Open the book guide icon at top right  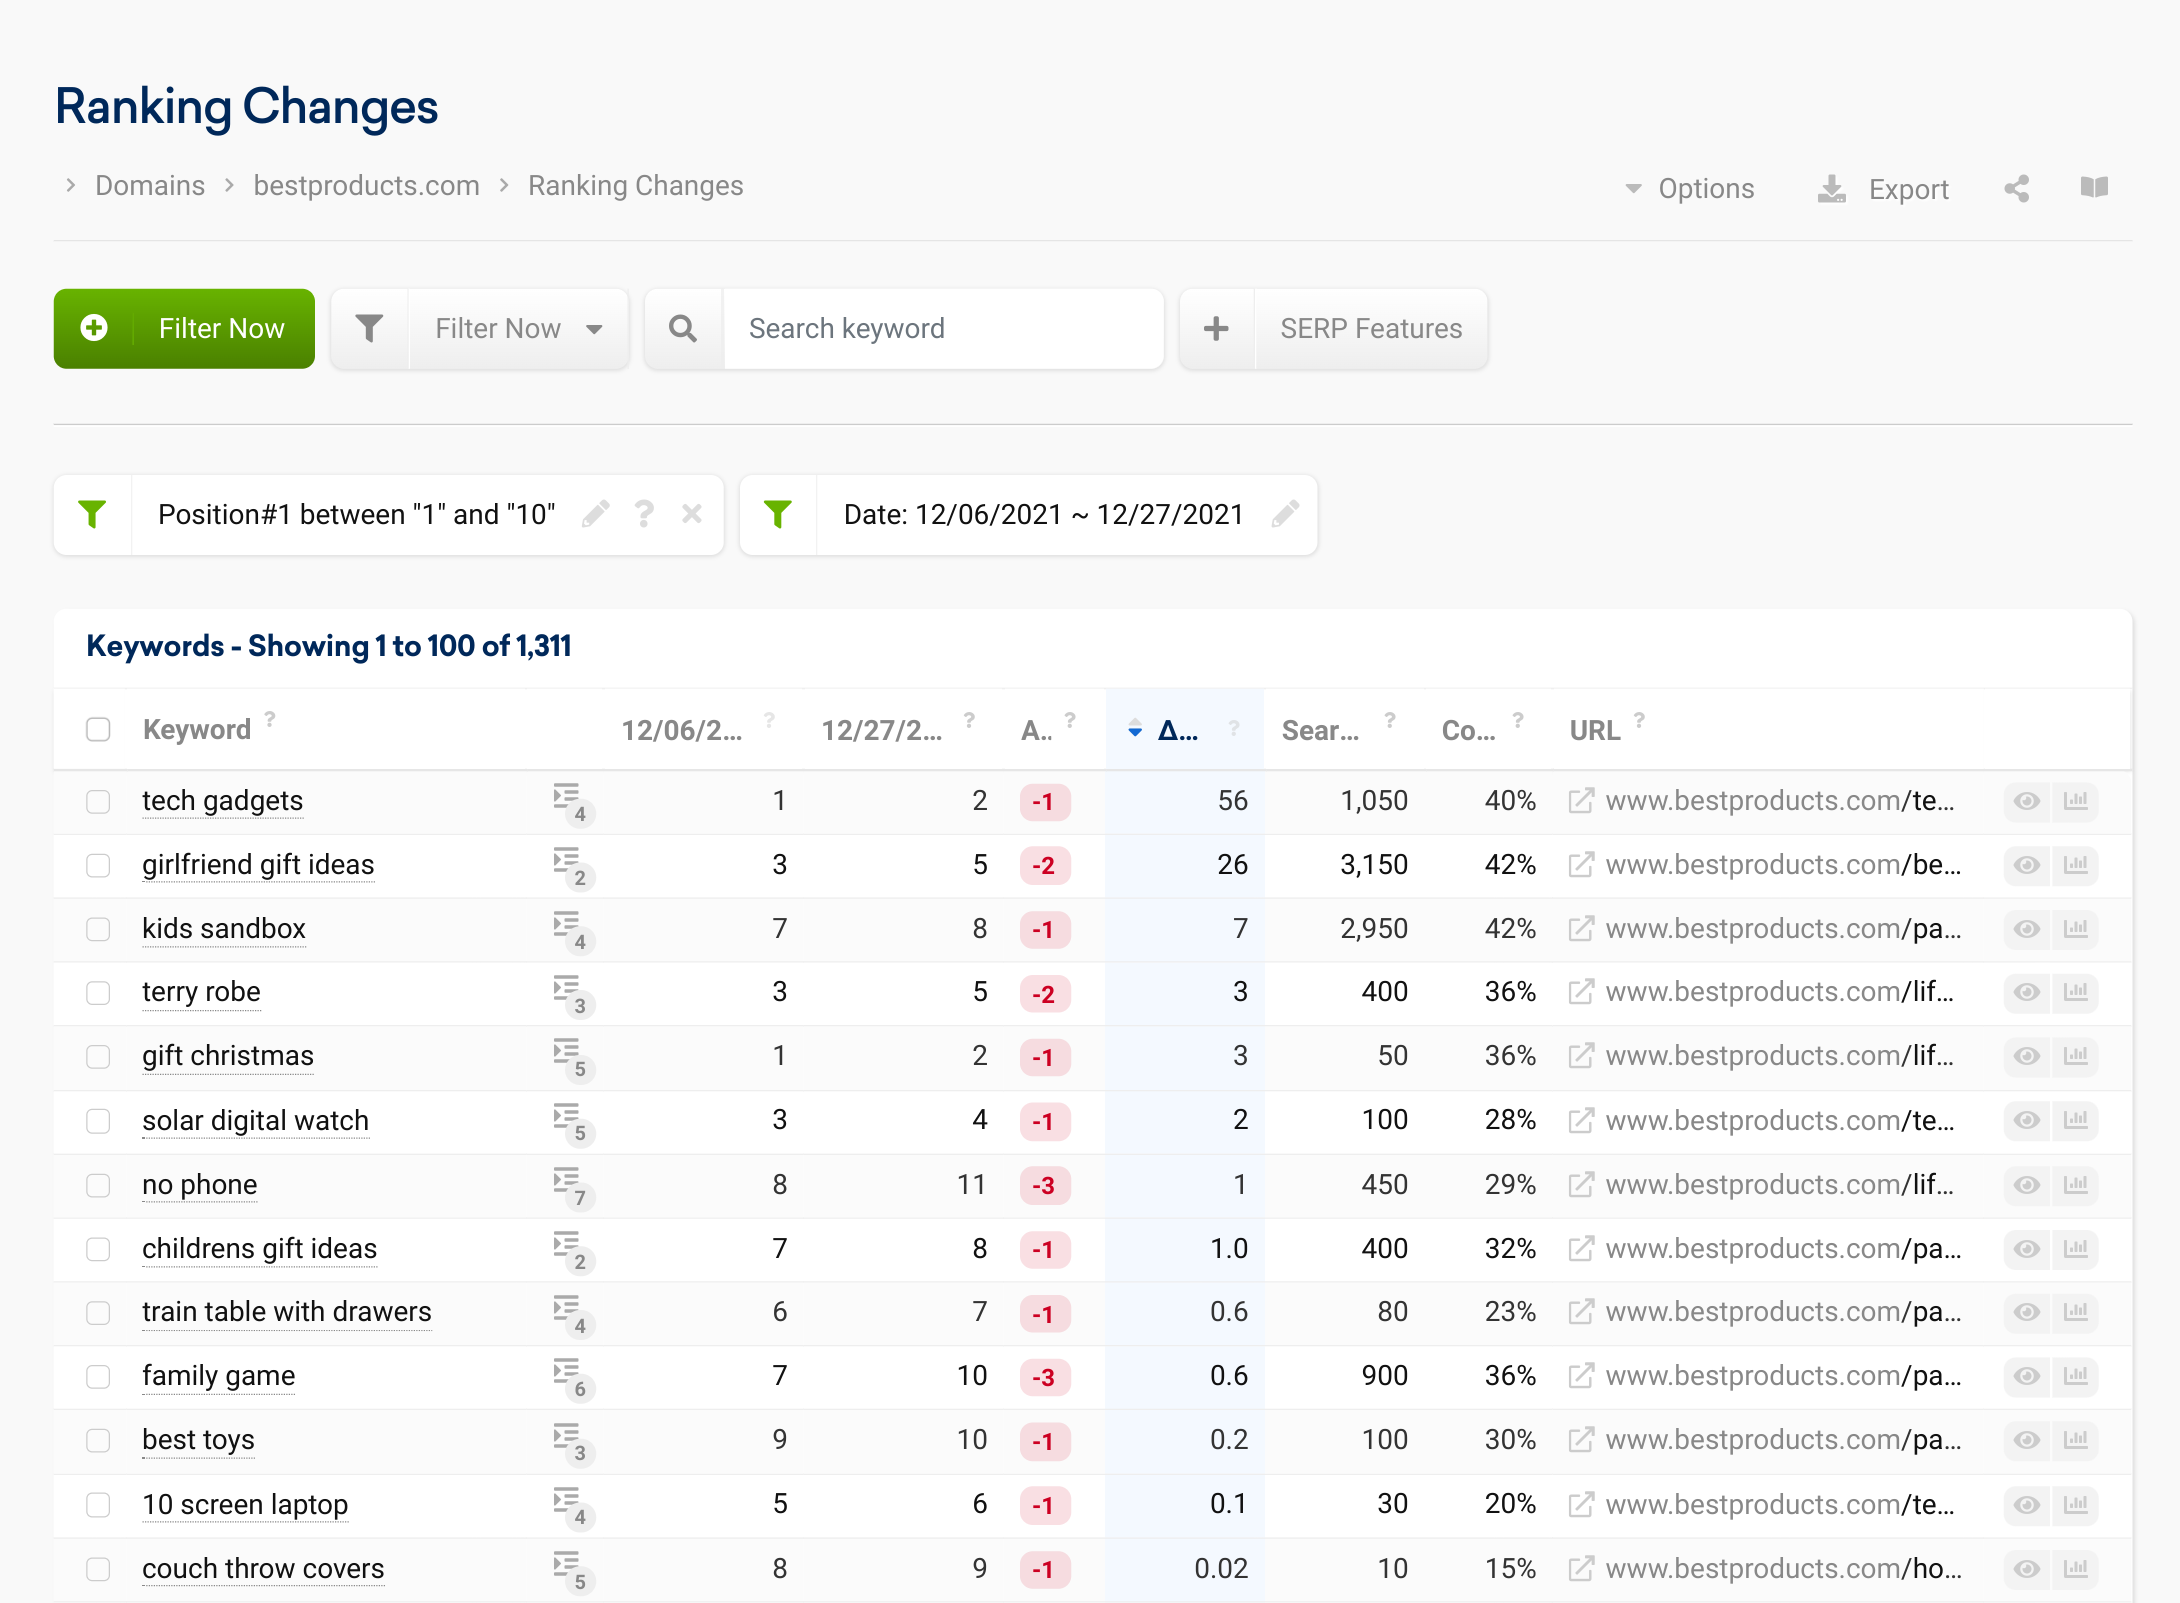(2094, 187)
